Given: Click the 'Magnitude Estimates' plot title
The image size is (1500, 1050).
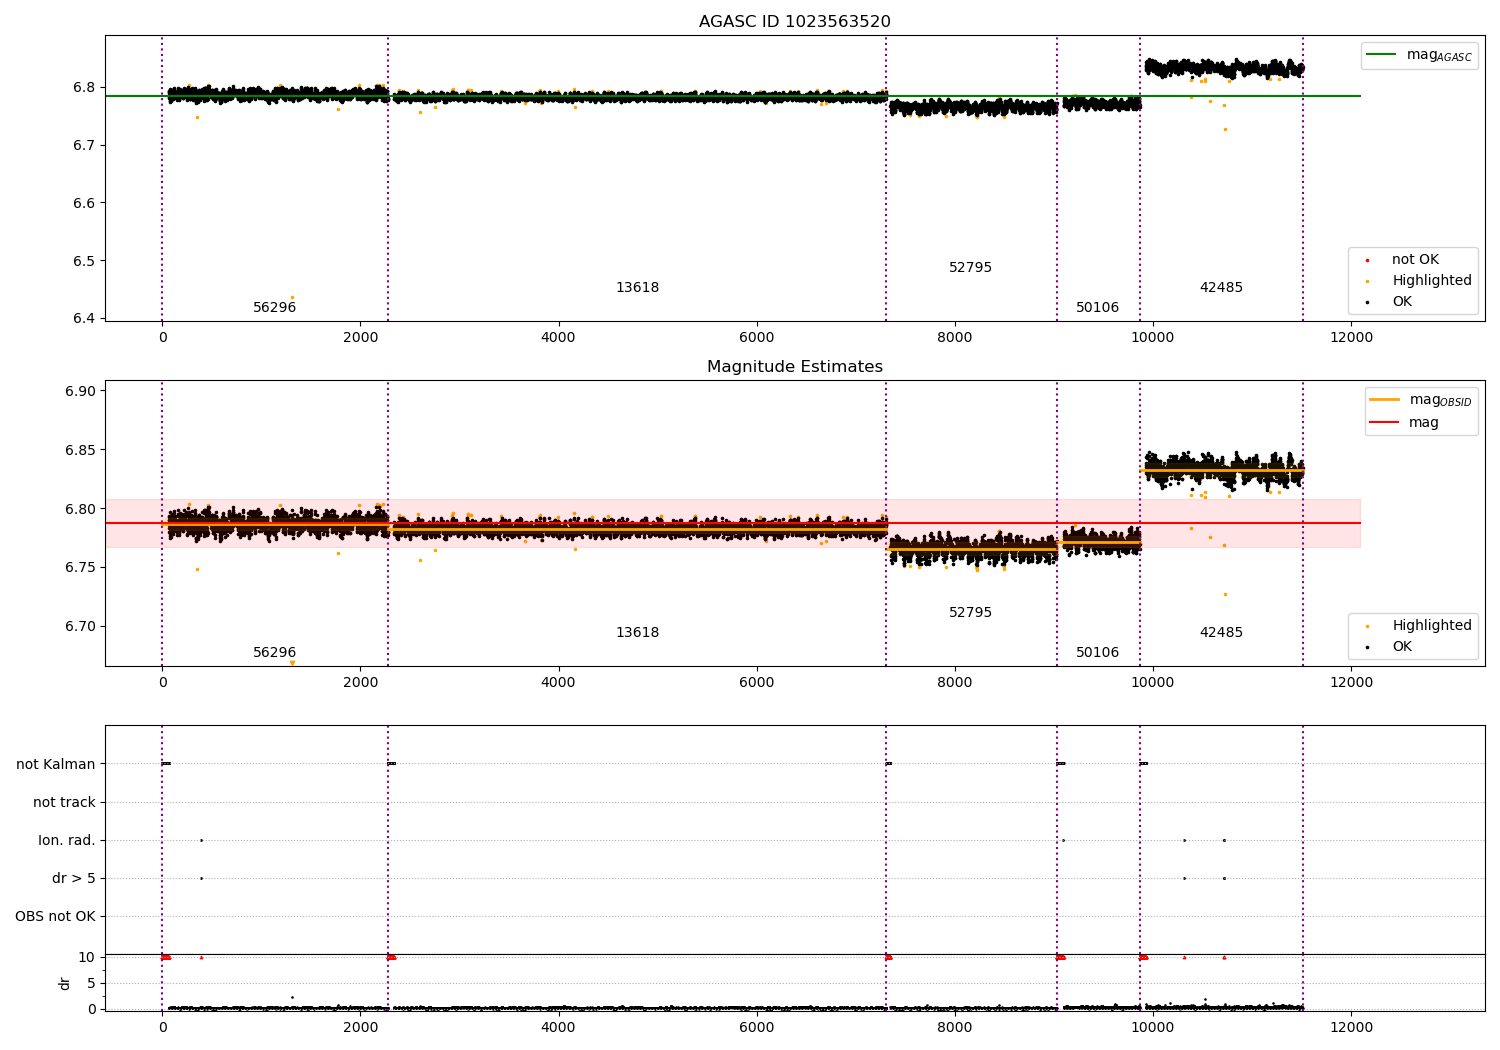Looking at the screenshot, I should click(x=794, y=367).
